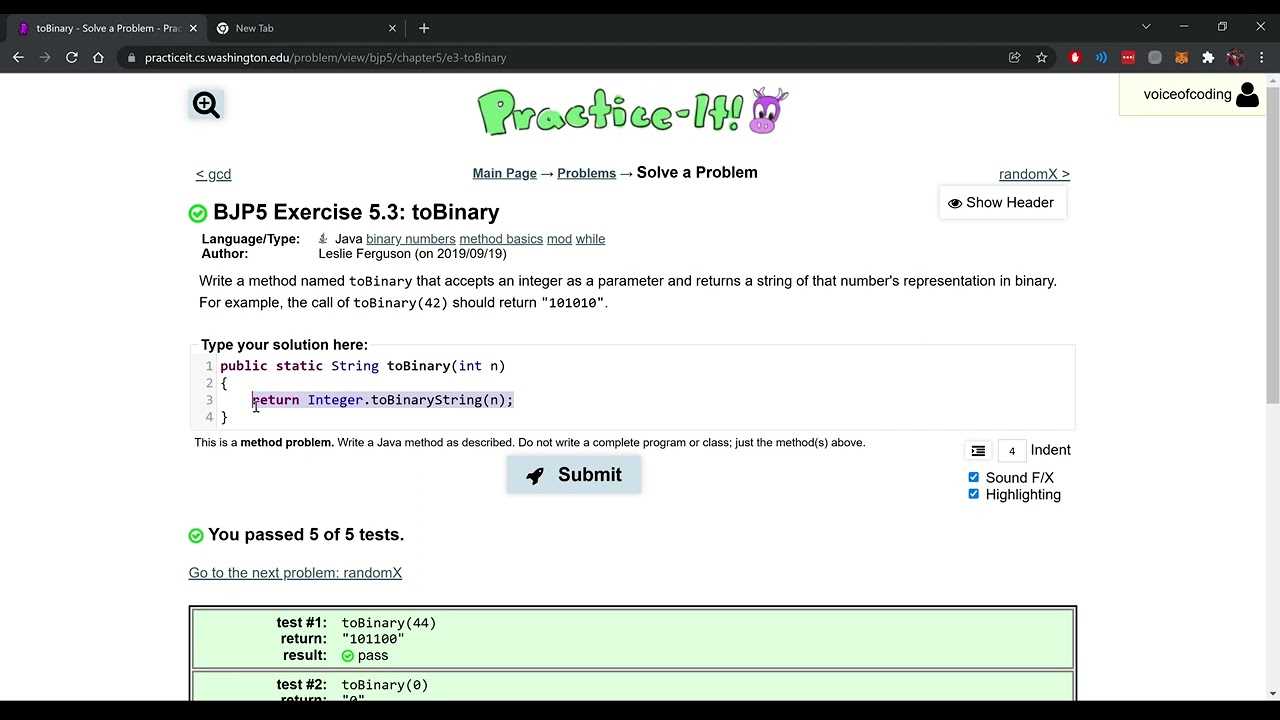Click the 'BJP5 Exercise 5.3: toBinary' heading
The height and width of the screenshot is (720, 1280).
[356, 212]
